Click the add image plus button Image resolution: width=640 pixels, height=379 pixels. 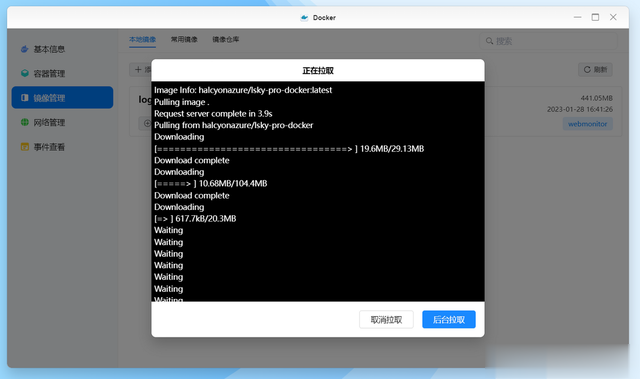140,70
